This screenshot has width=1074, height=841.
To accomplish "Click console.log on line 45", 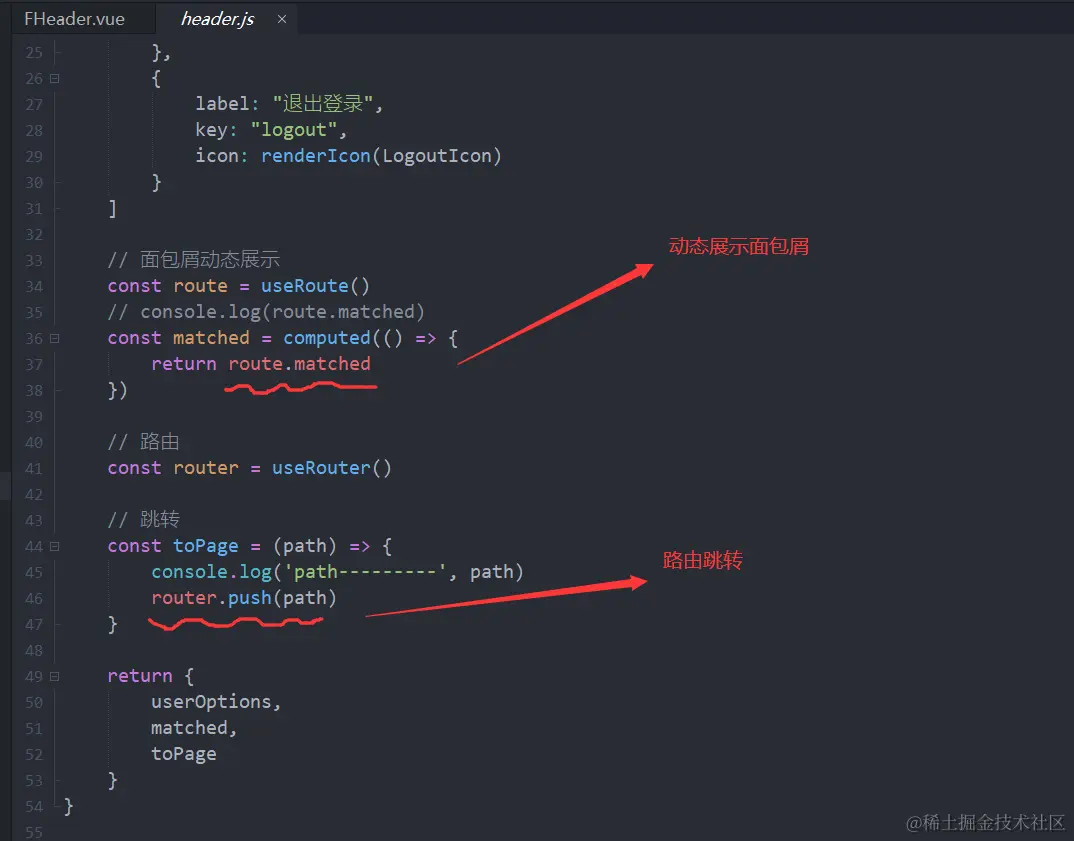I will tap(212, 572).
